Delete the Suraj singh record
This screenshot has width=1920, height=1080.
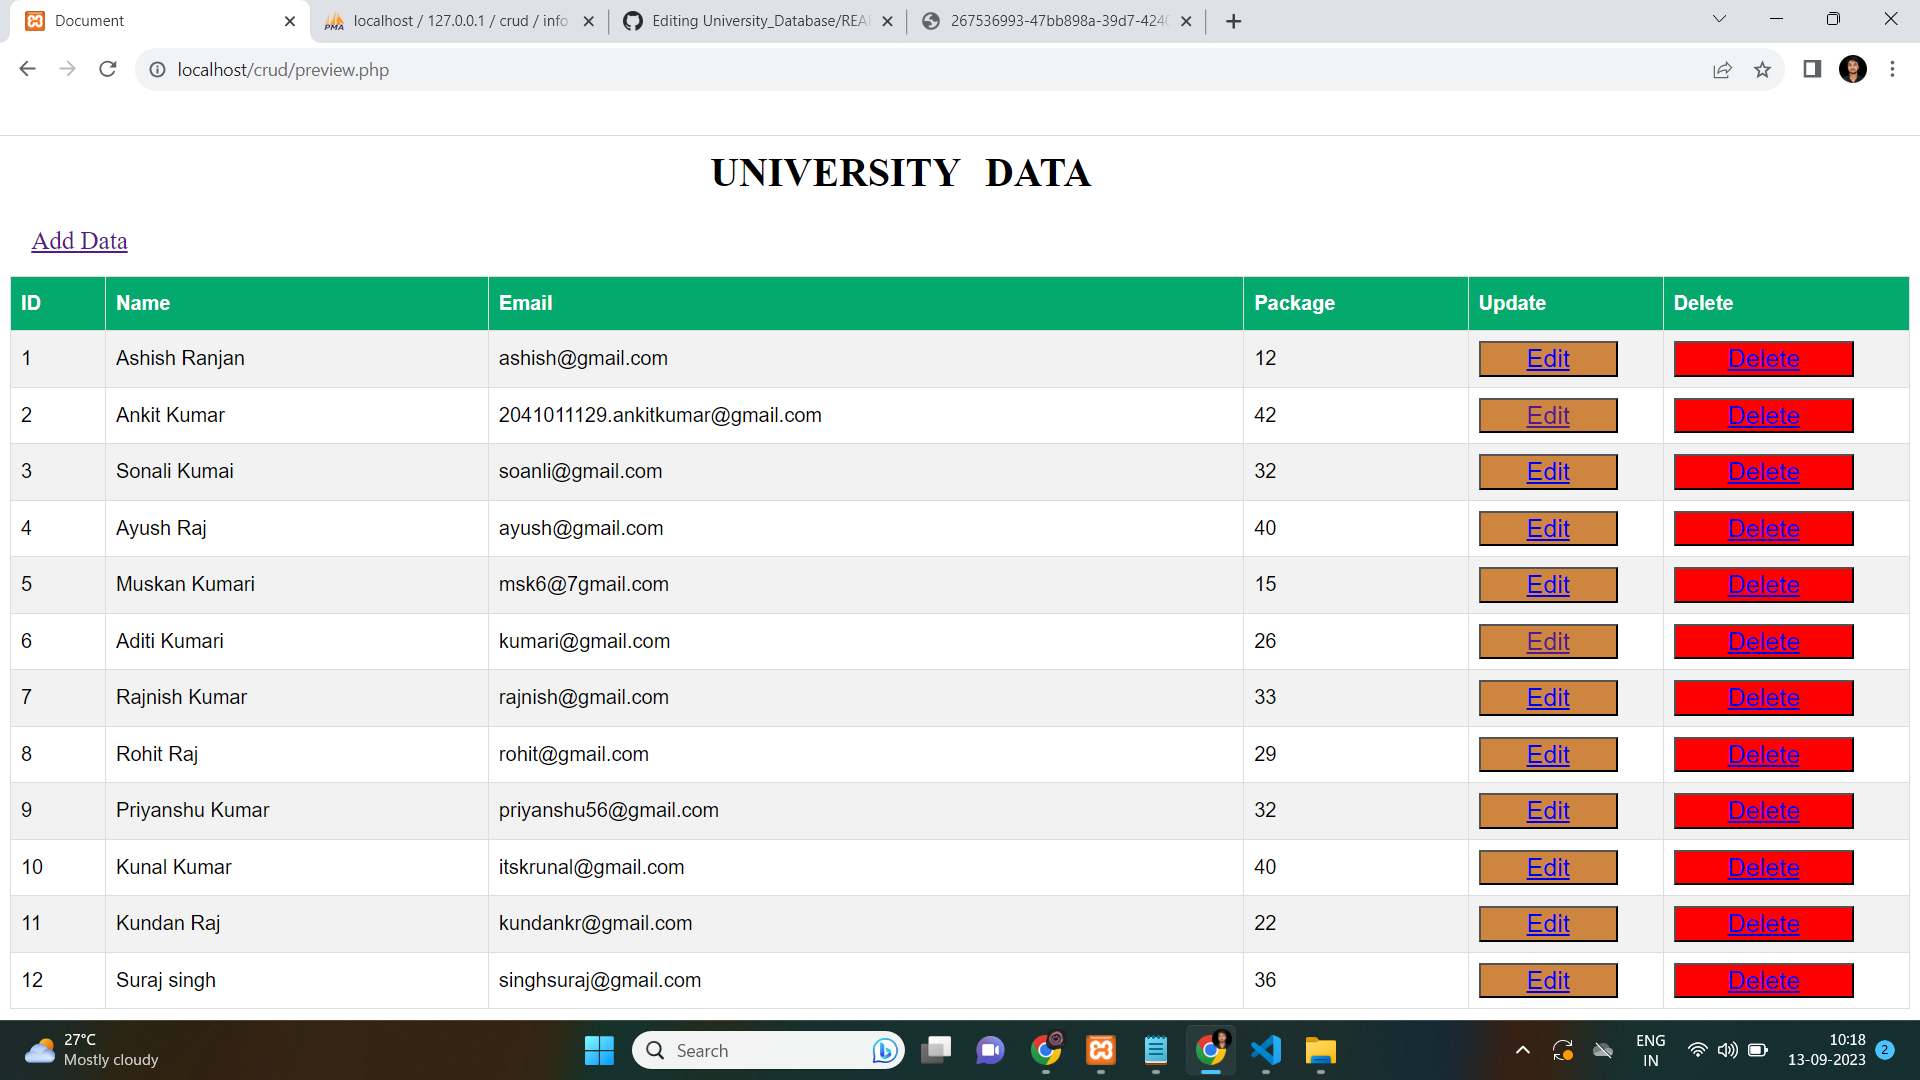tap(1763, 981)
